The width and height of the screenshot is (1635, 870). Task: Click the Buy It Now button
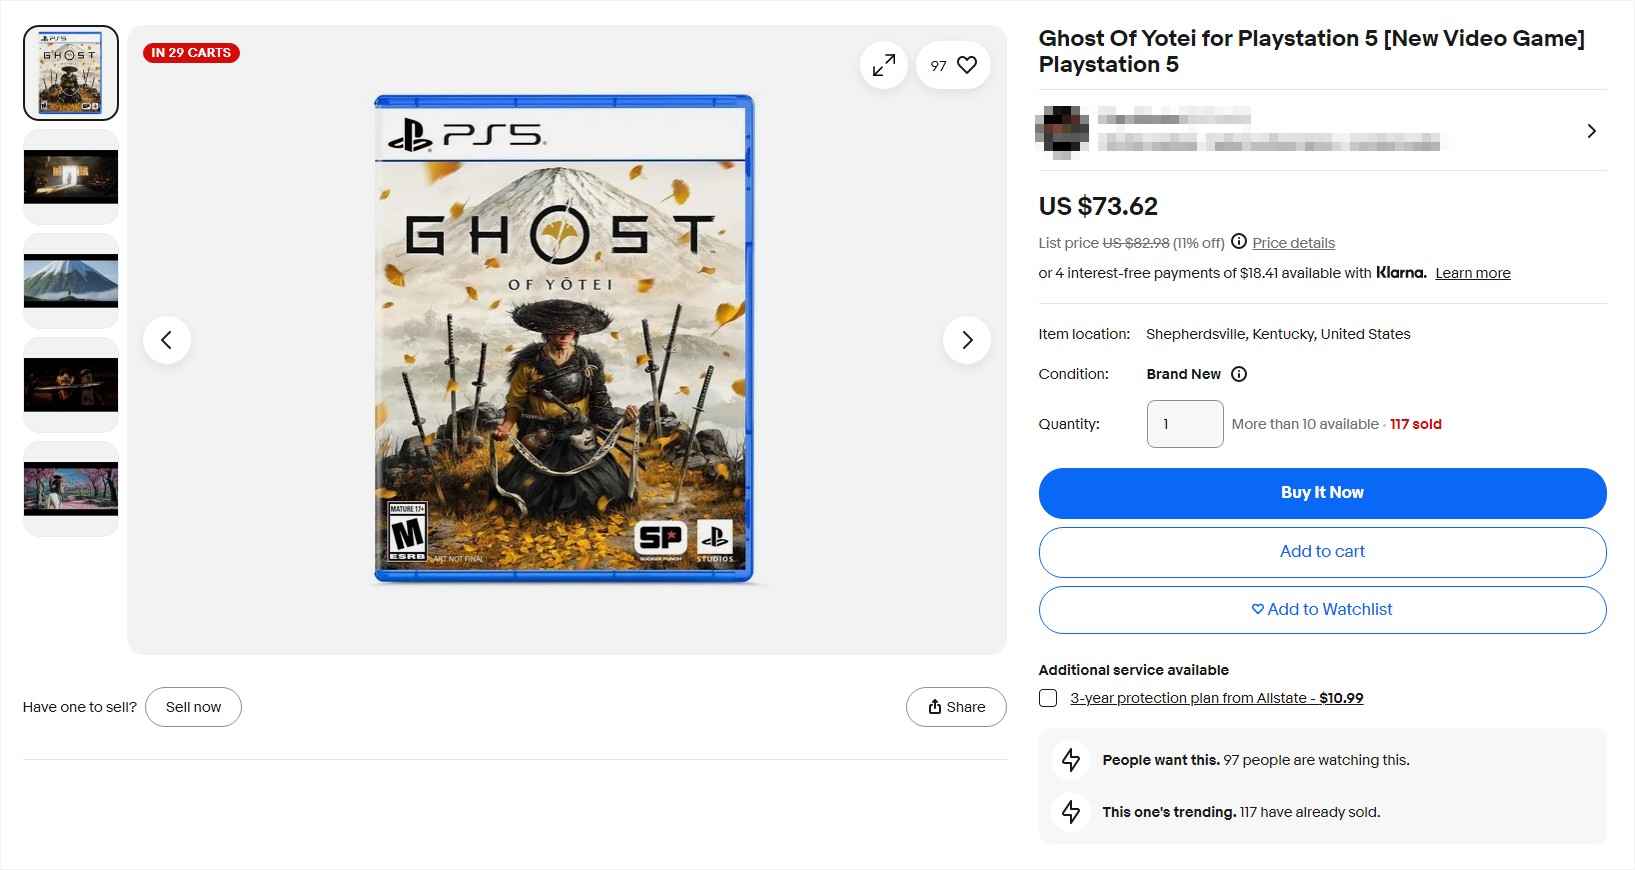[x=1322, y=492]
